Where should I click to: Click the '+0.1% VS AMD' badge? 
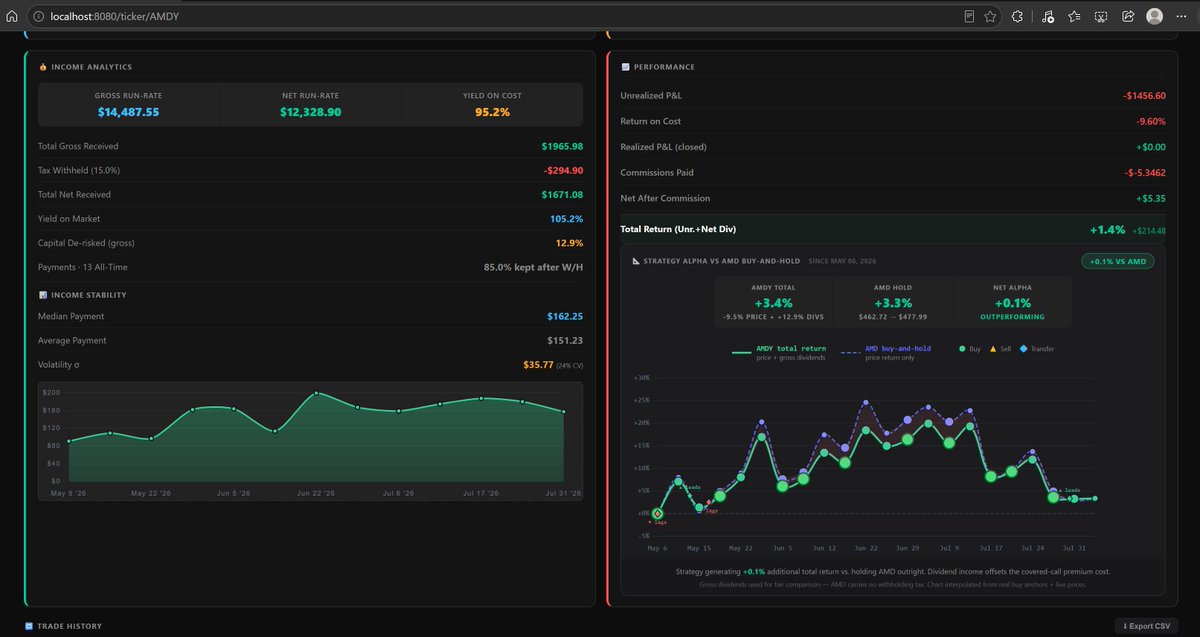(1117, 261)
